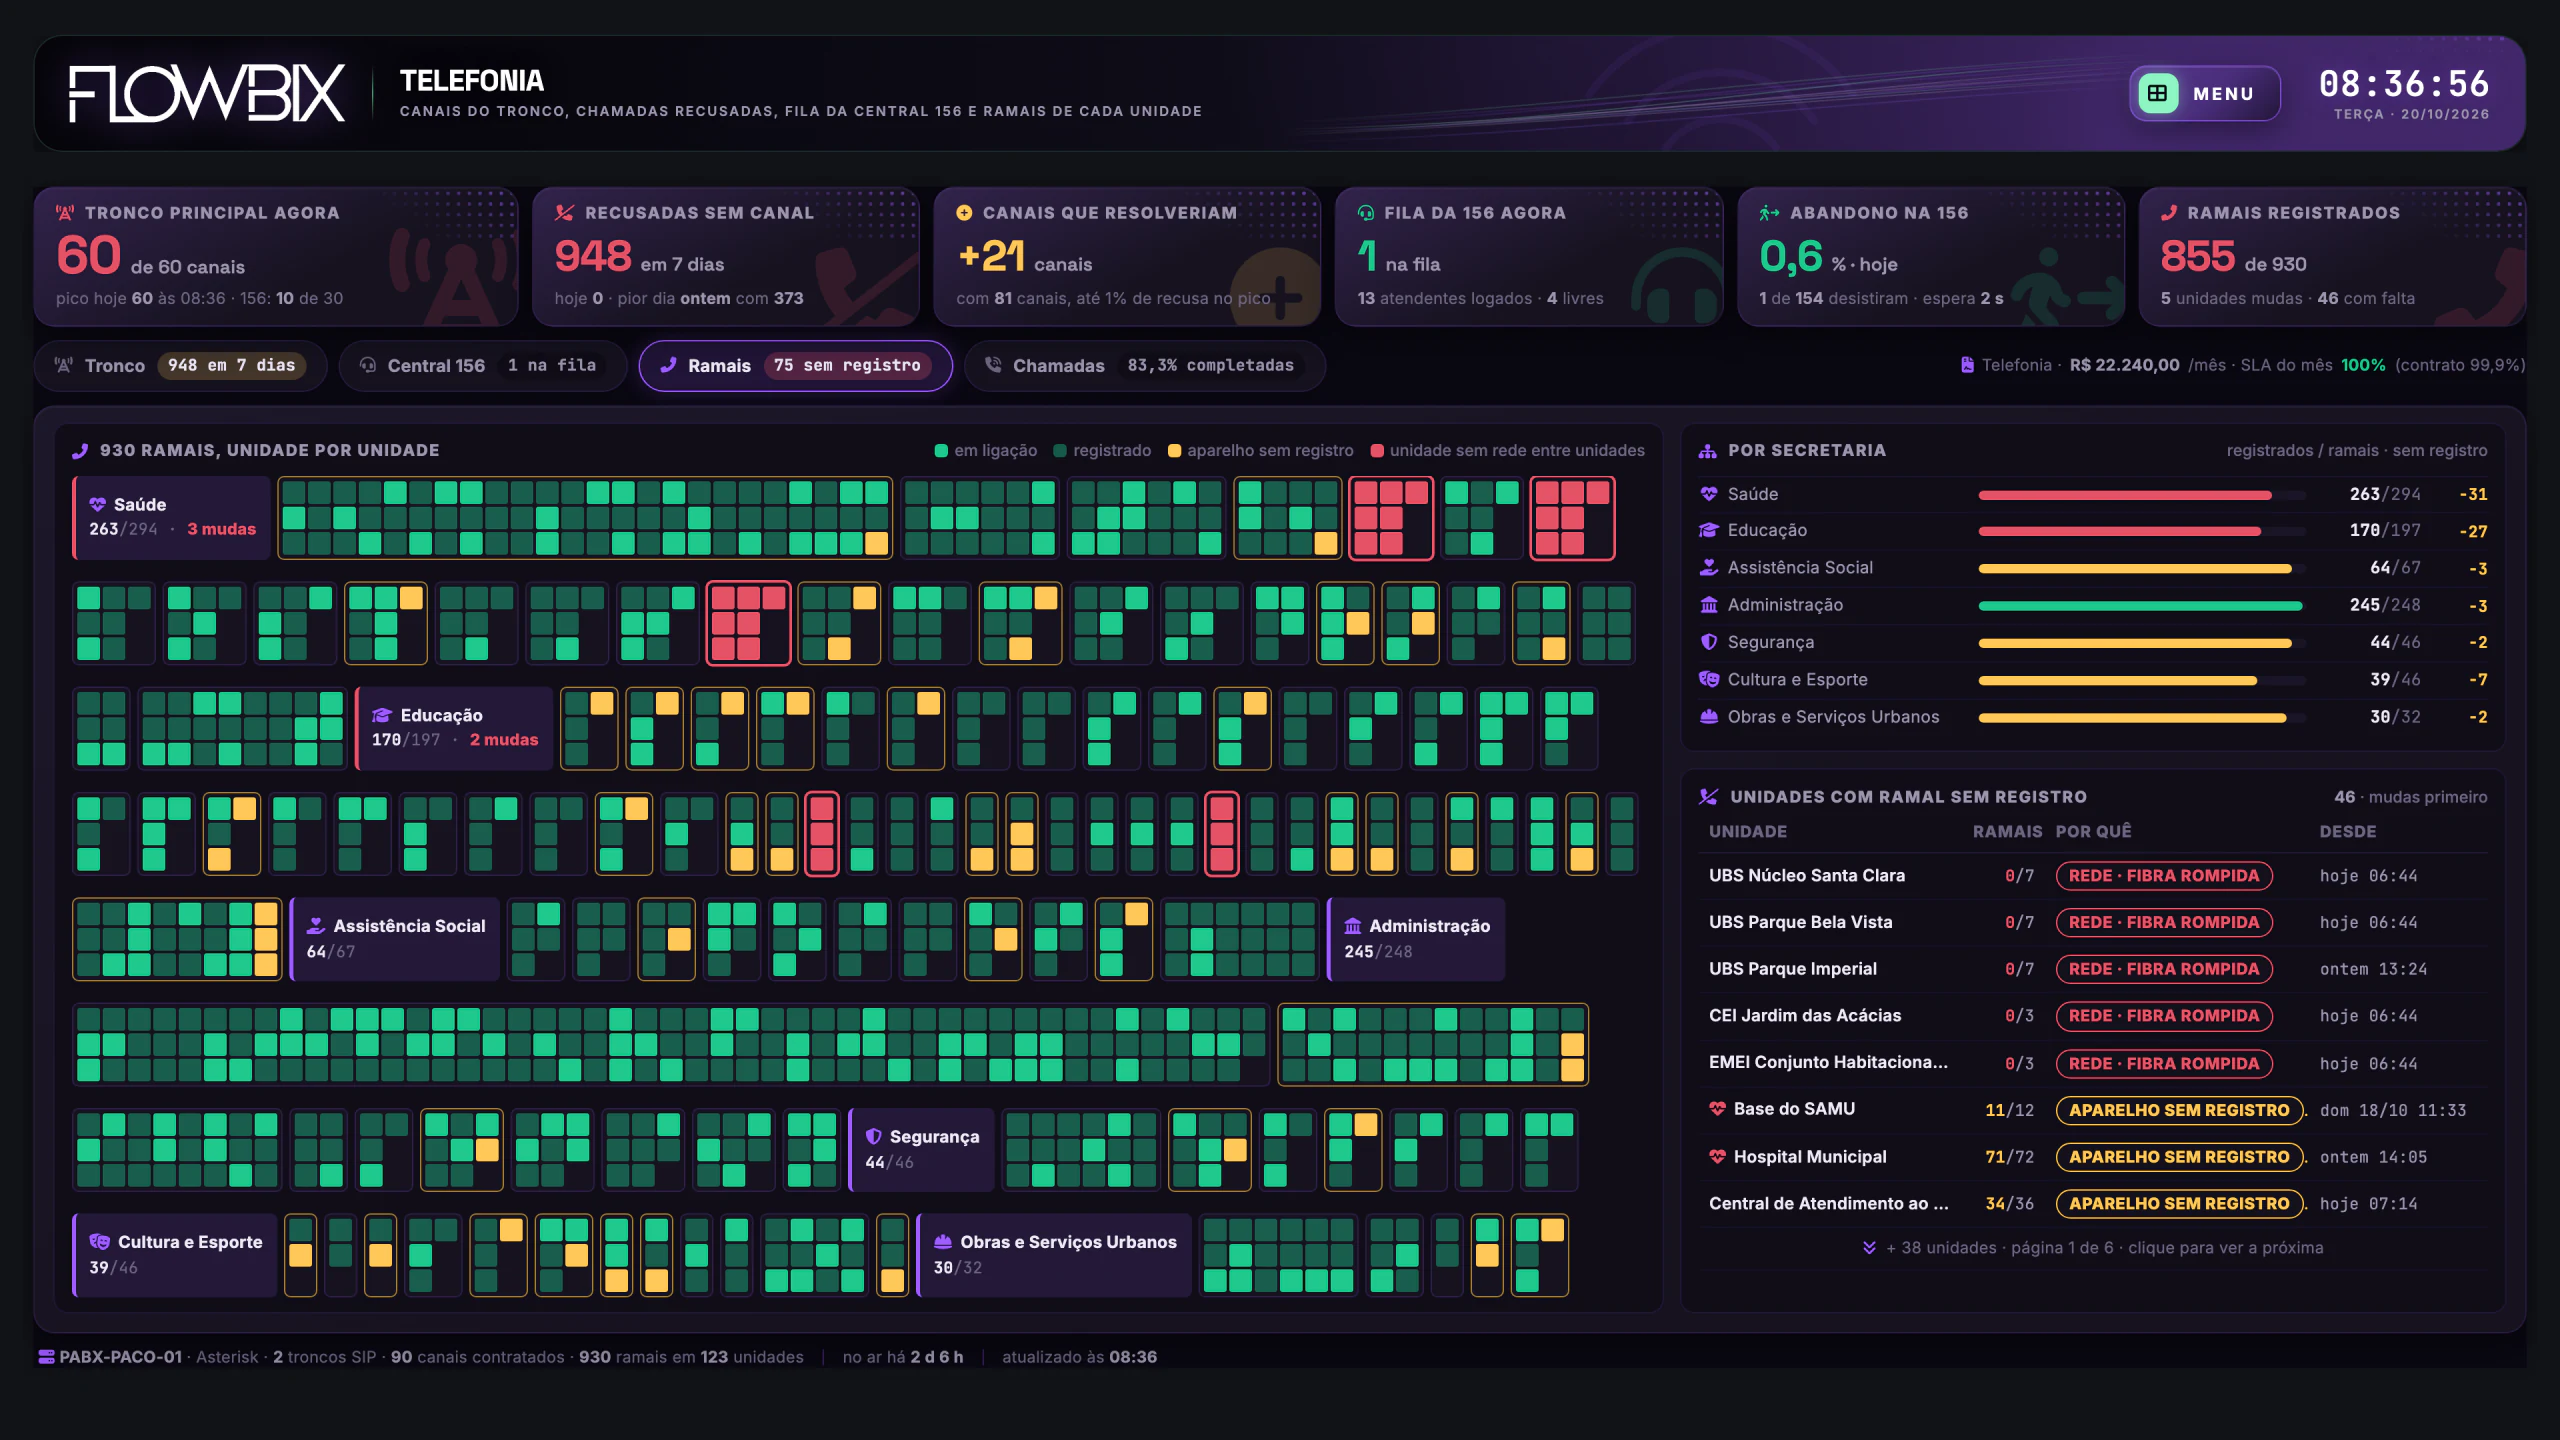Click the Unidades com ramal sem registro icon
Viewport: 2560px width, 1440px height.
pos(1709,797)
